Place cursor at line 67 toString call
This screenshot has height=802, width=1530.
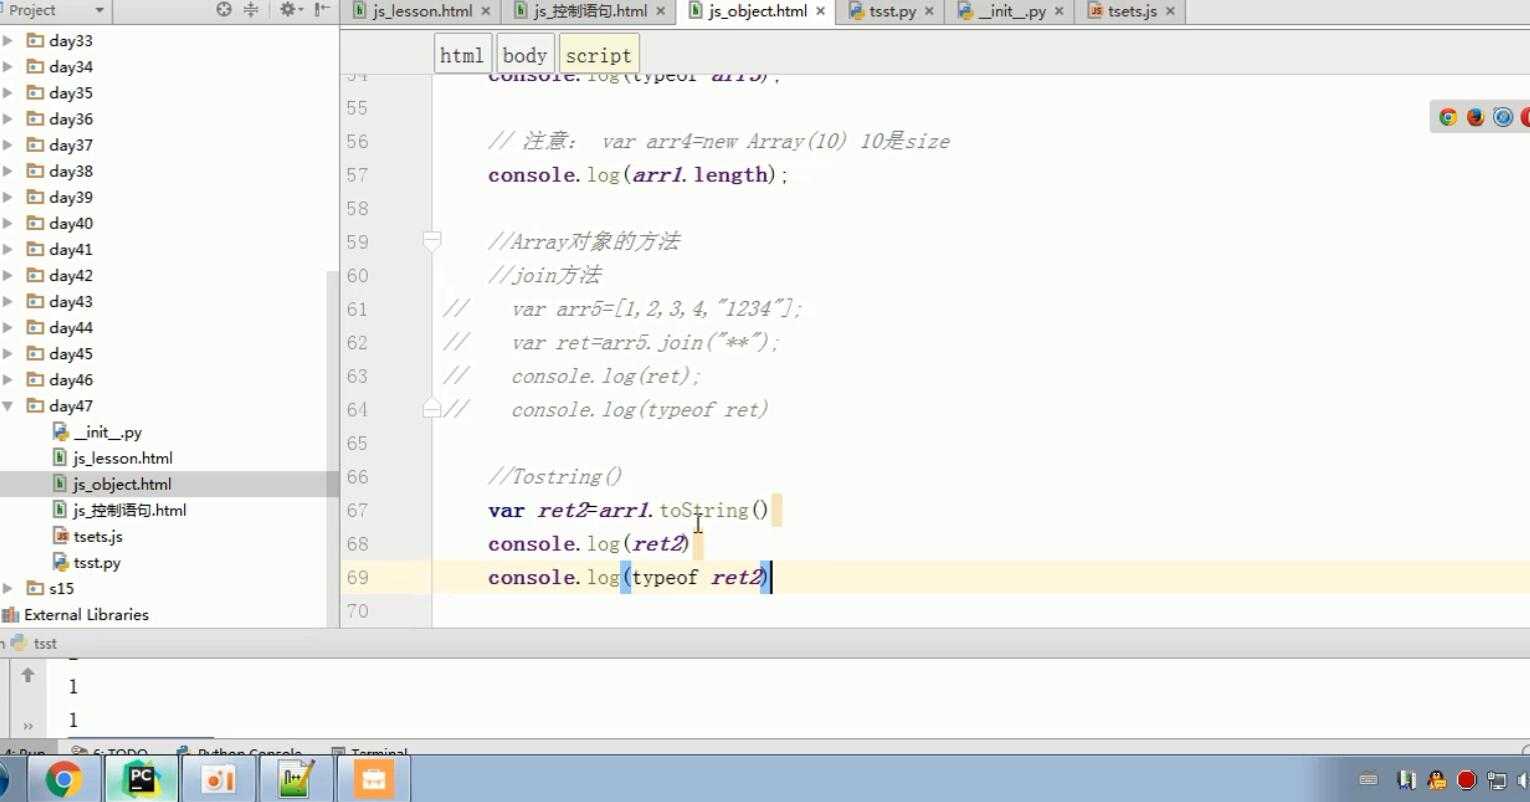pos(704,510)
